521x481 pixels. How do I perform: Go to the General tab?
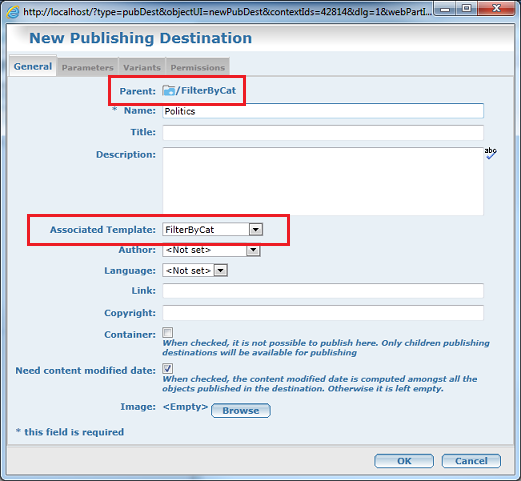coord(33,66)
